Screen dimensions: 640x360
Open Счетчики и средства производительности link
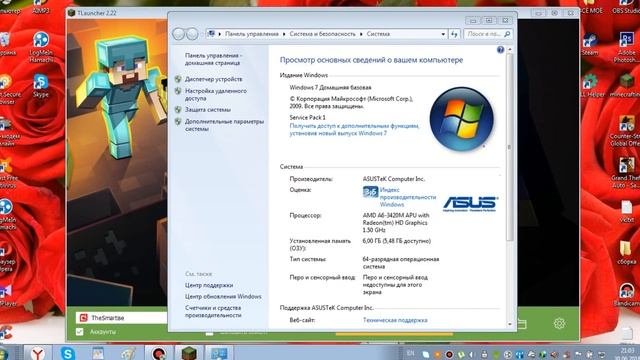click(213, 312)
